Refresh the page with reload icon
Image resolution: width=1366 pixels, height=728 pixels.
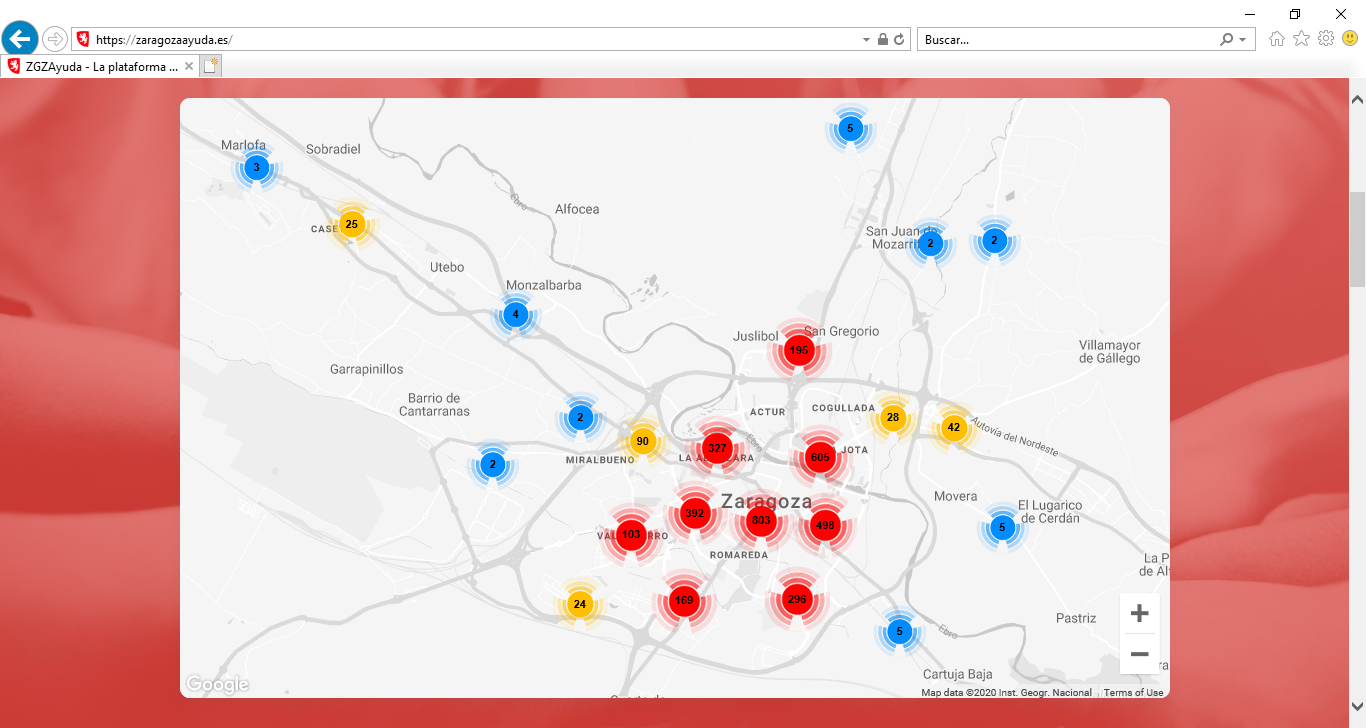(899, 40)
